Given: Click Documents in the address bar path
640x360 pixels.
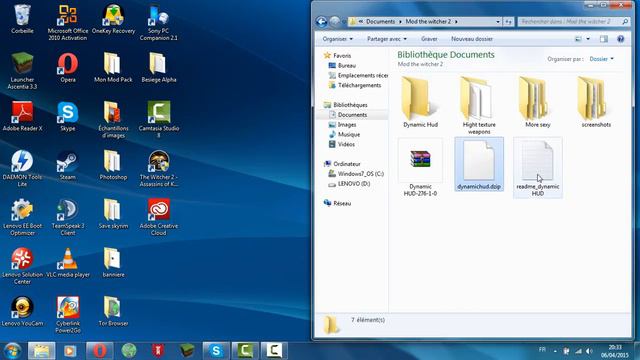Looking at the screenshot, I should (x=380, y=21).
